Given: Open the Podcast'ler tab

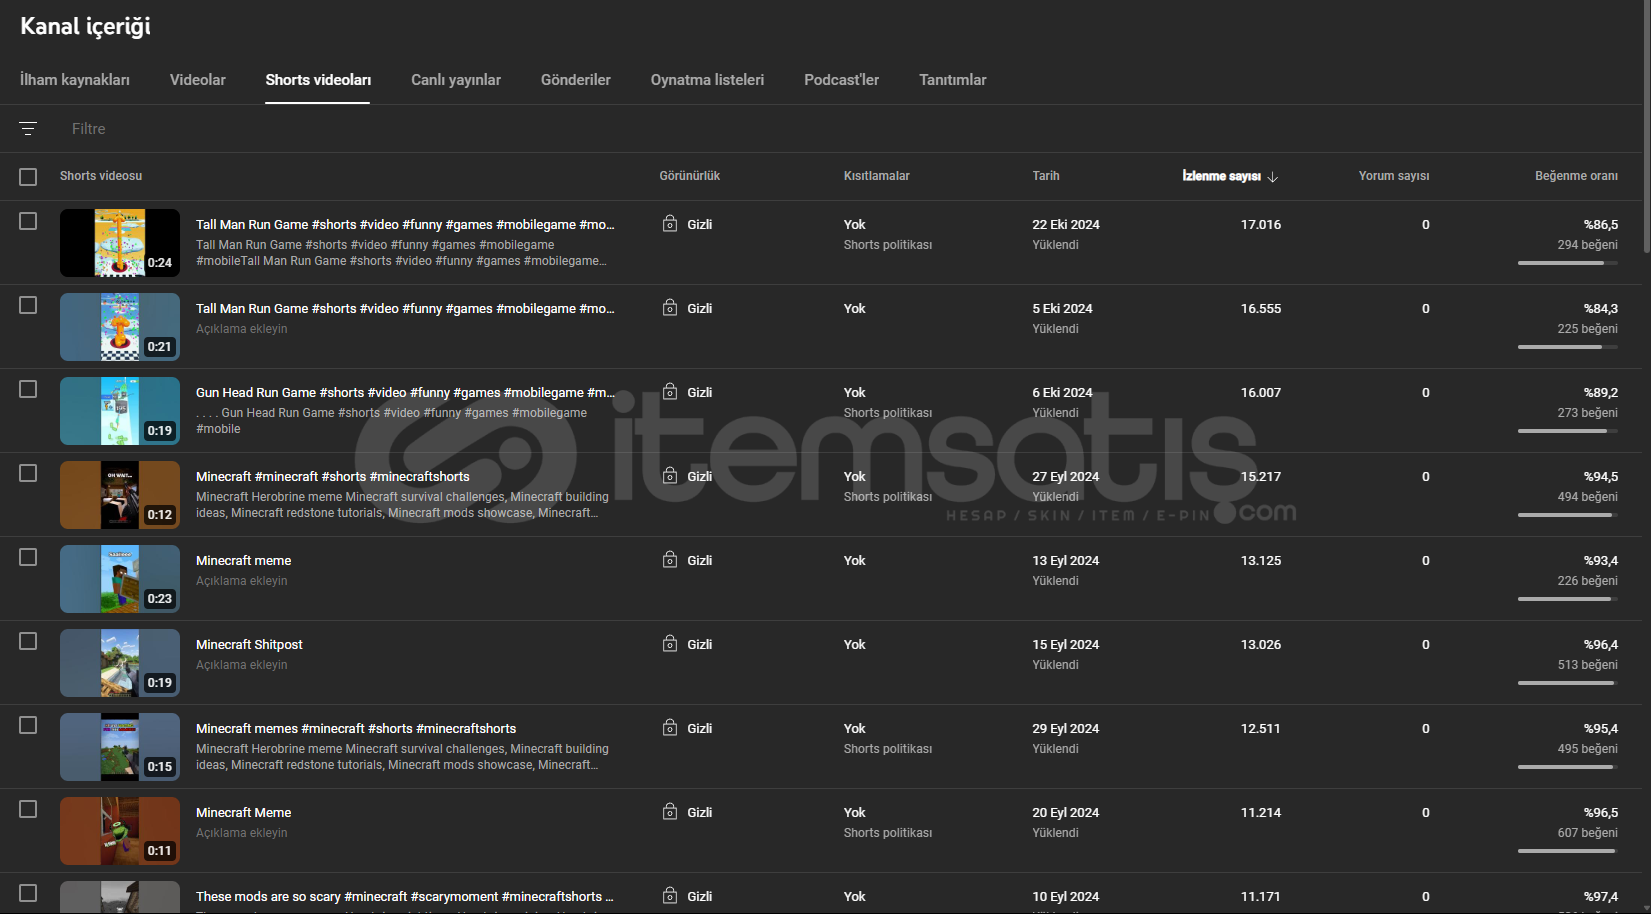Looking at the screenshot, I should tap(842, 80).
